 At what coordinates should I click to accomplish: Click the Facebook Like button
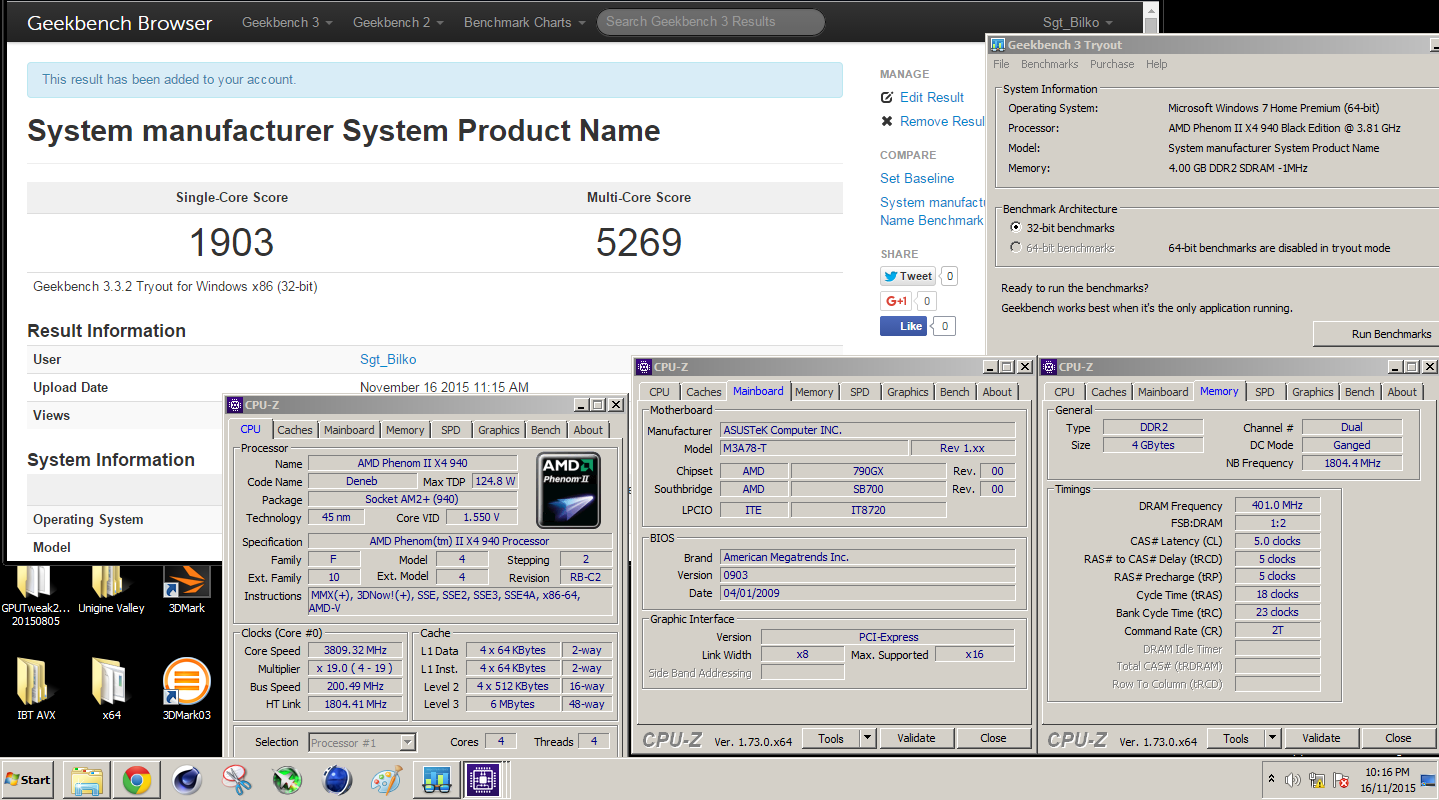coord(904,326)
